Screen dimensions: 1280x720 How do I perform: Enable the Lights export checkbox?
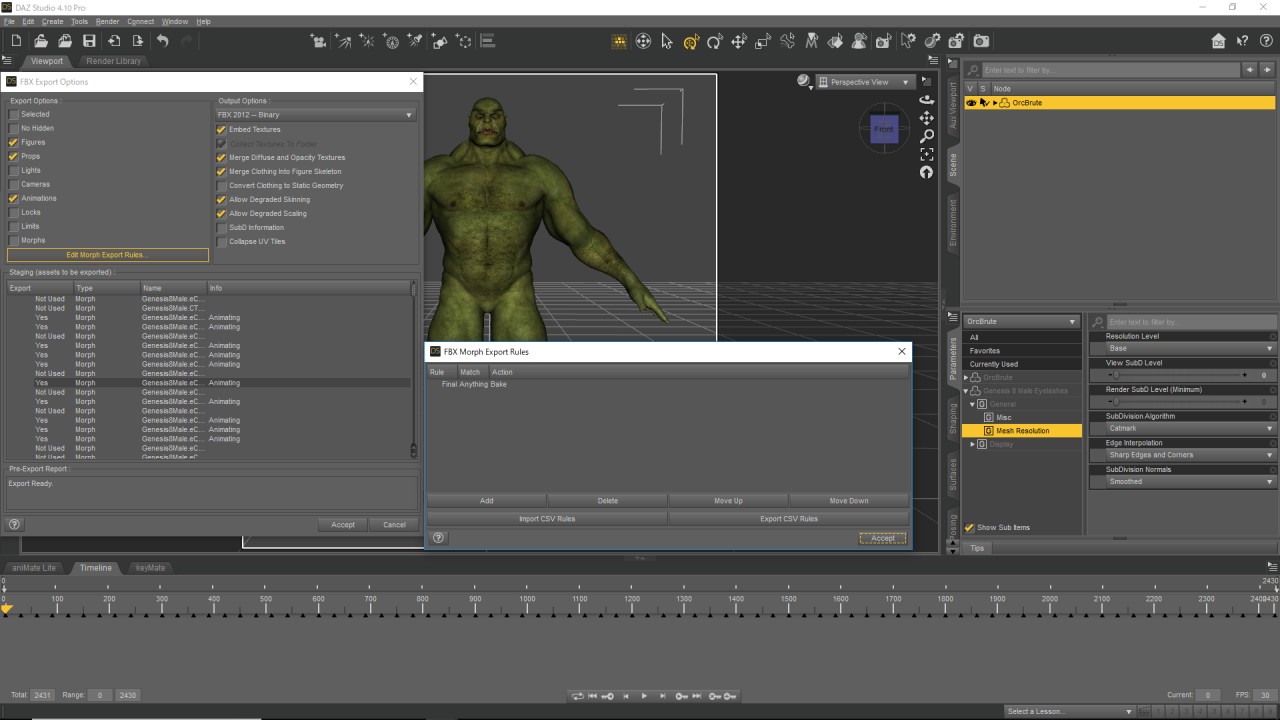(x=14, y=170)
